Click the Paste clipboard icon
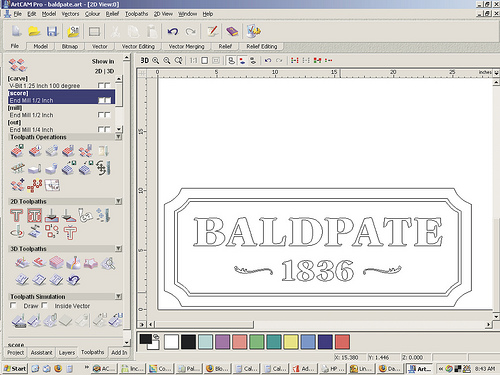Image resolution: width=500 pixels, height=375 pixels. pos(152,32)
